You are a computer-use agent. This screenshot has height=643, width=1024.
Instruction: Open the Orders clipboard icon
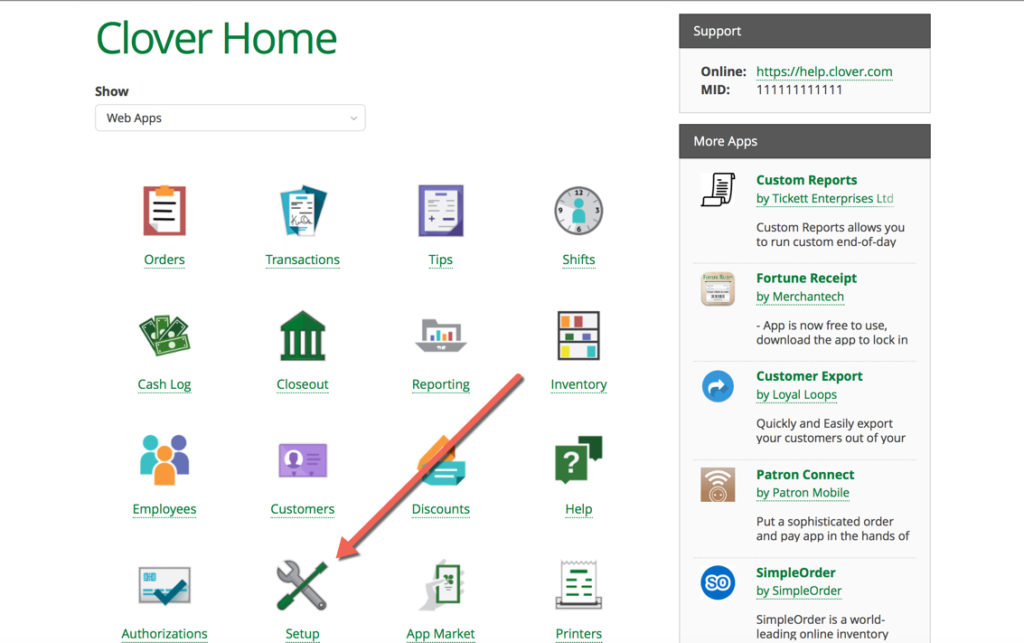tap(165, 211)
